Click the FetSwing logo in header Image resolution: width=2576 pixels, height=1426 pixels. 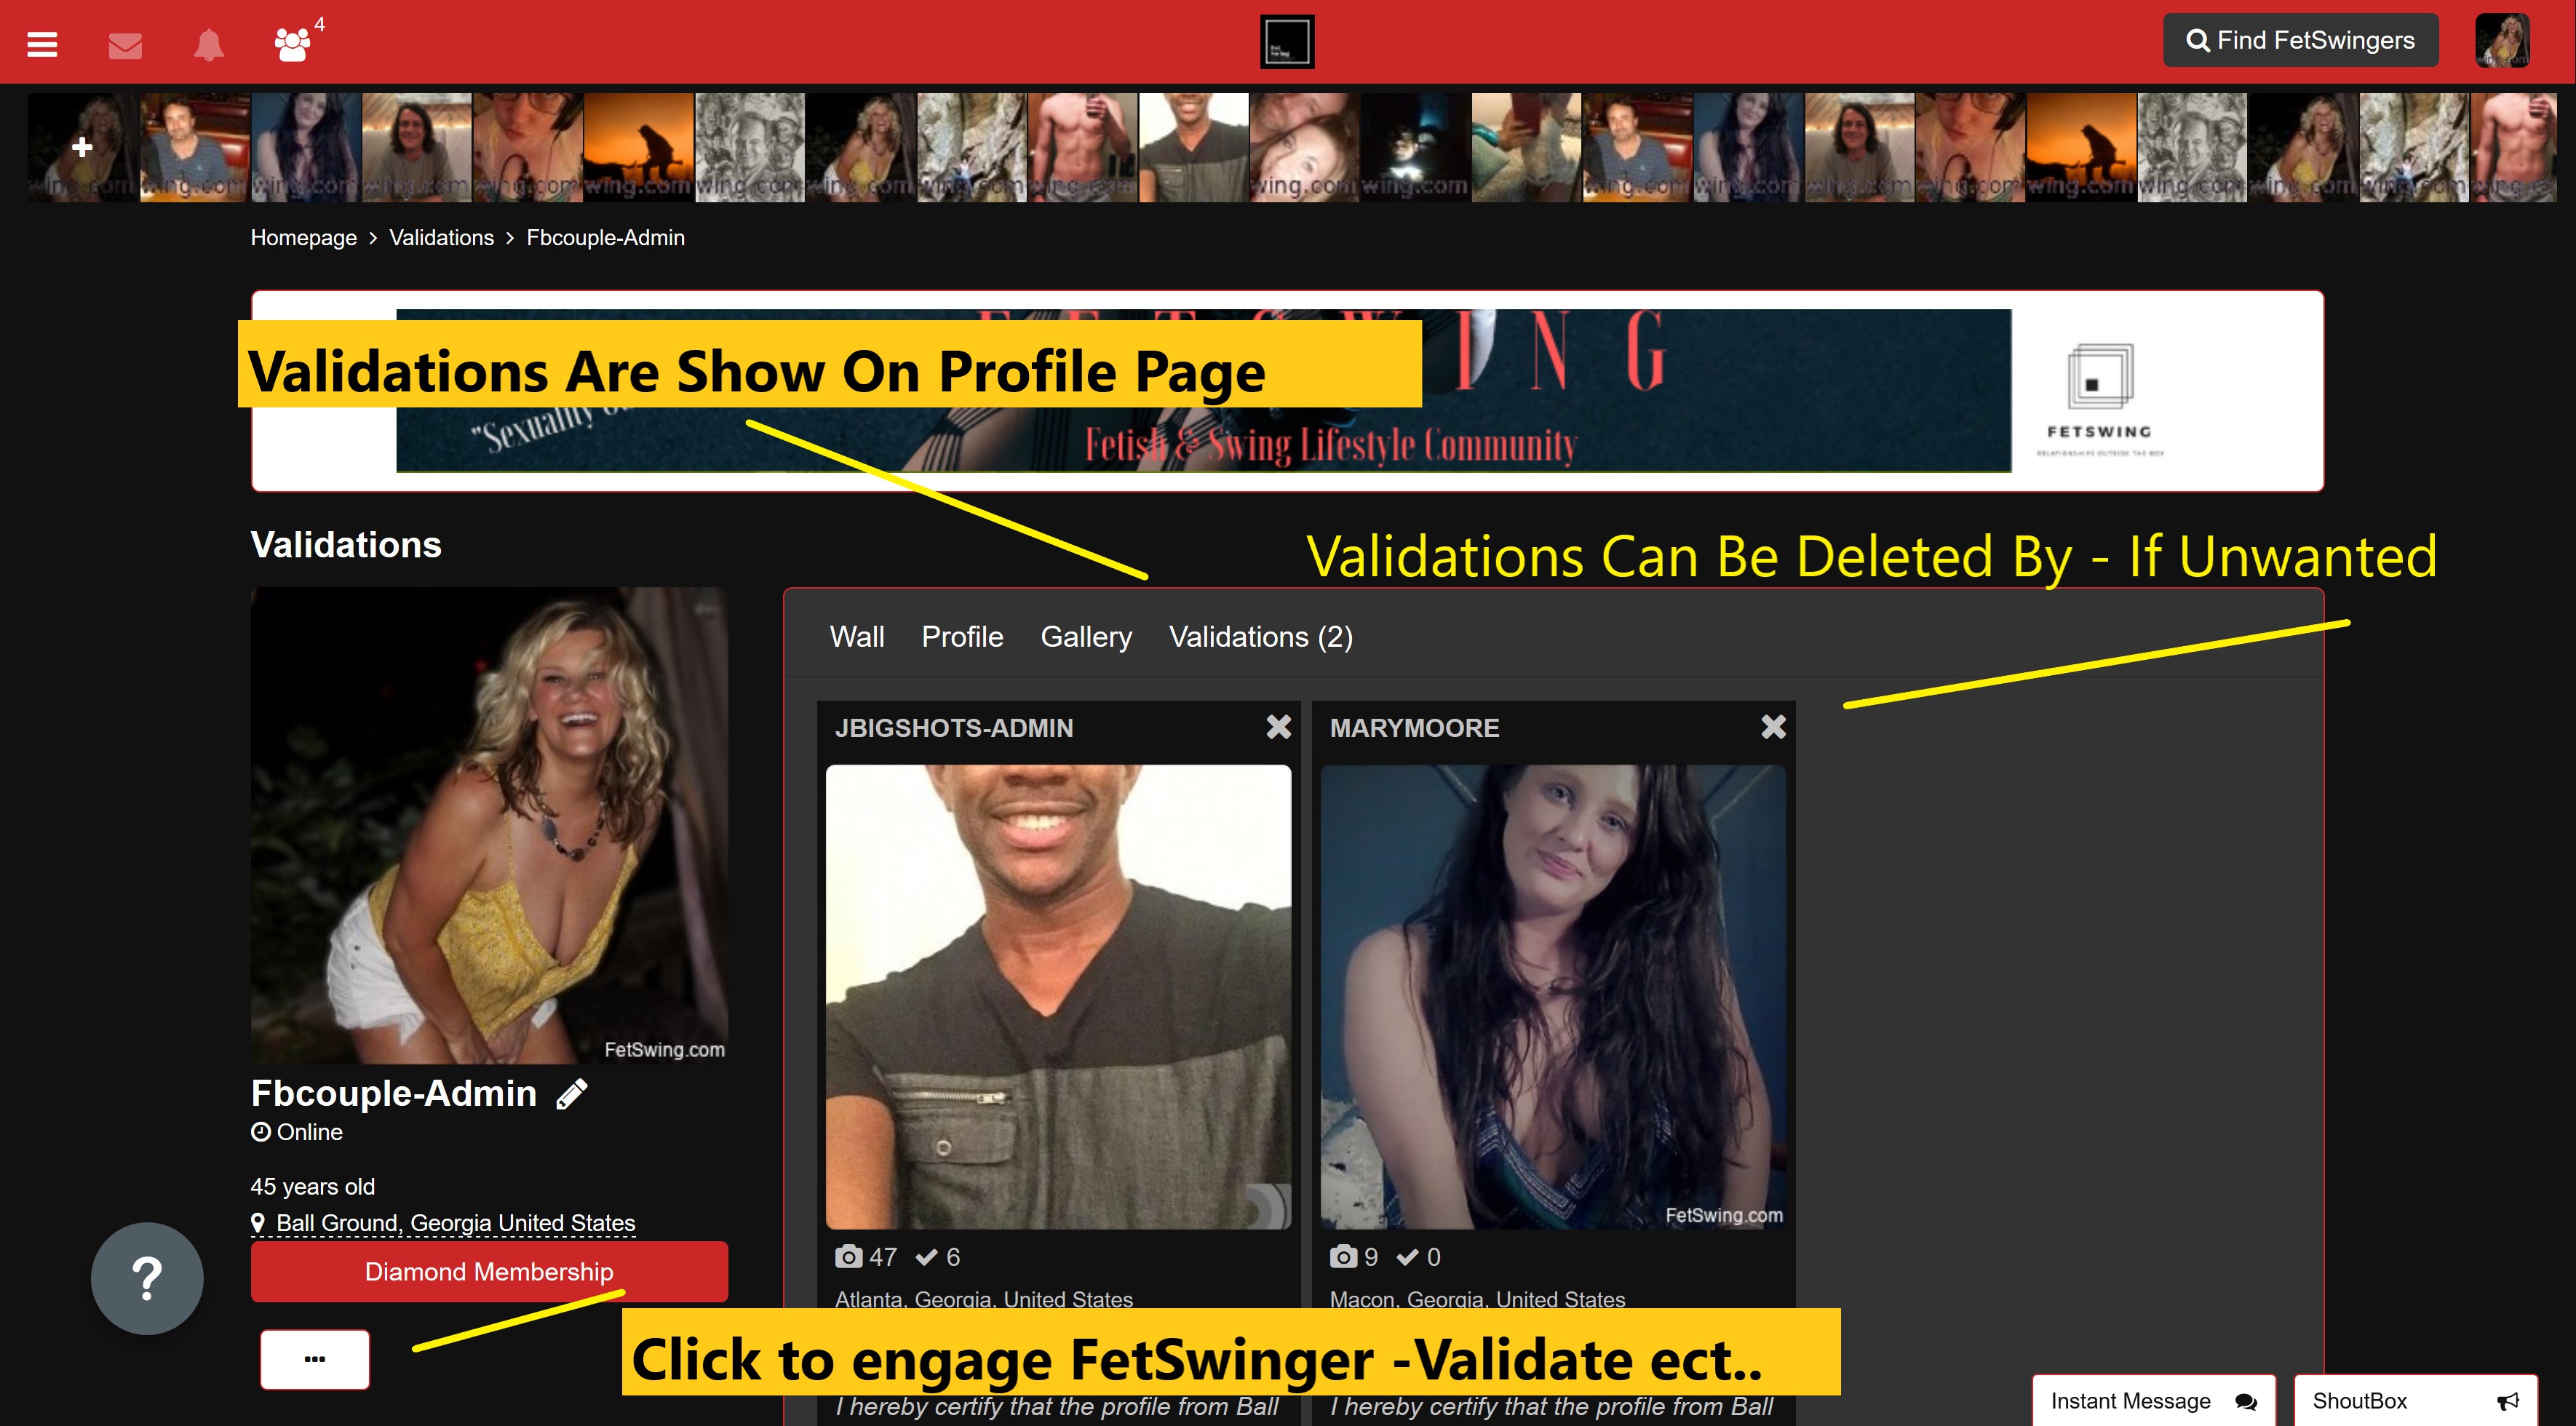click(1287, 42)
